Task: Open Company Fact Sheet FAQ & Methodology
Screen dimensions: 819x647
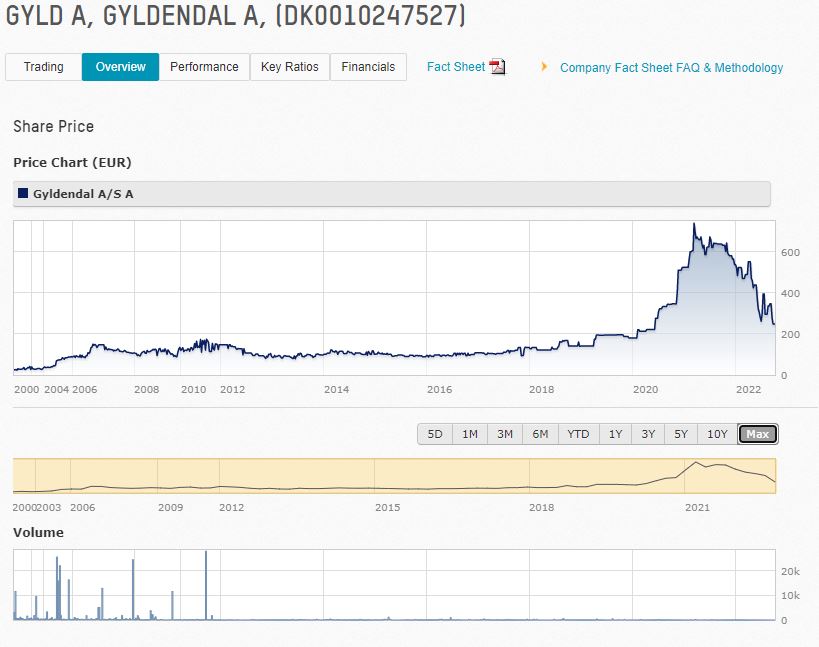Action: point(670,67)
